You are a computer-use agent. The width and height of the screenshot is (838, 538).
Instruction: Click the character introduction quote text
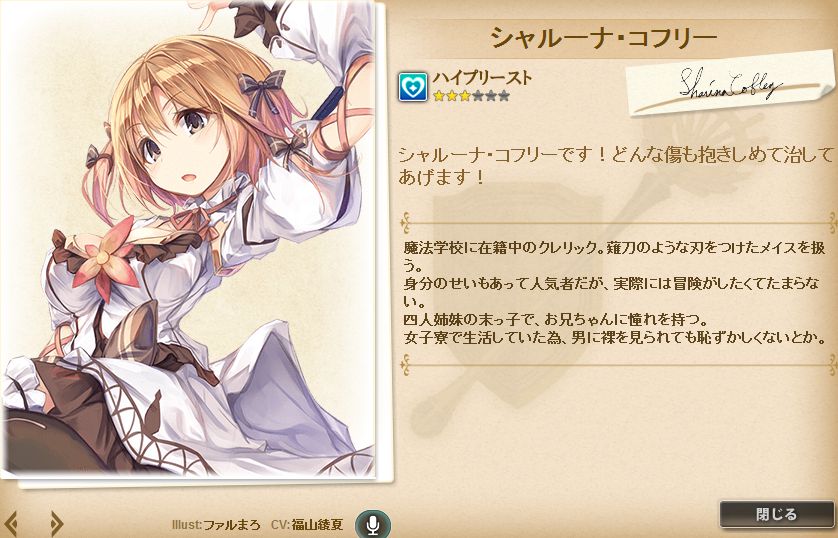tap(616, 165)
